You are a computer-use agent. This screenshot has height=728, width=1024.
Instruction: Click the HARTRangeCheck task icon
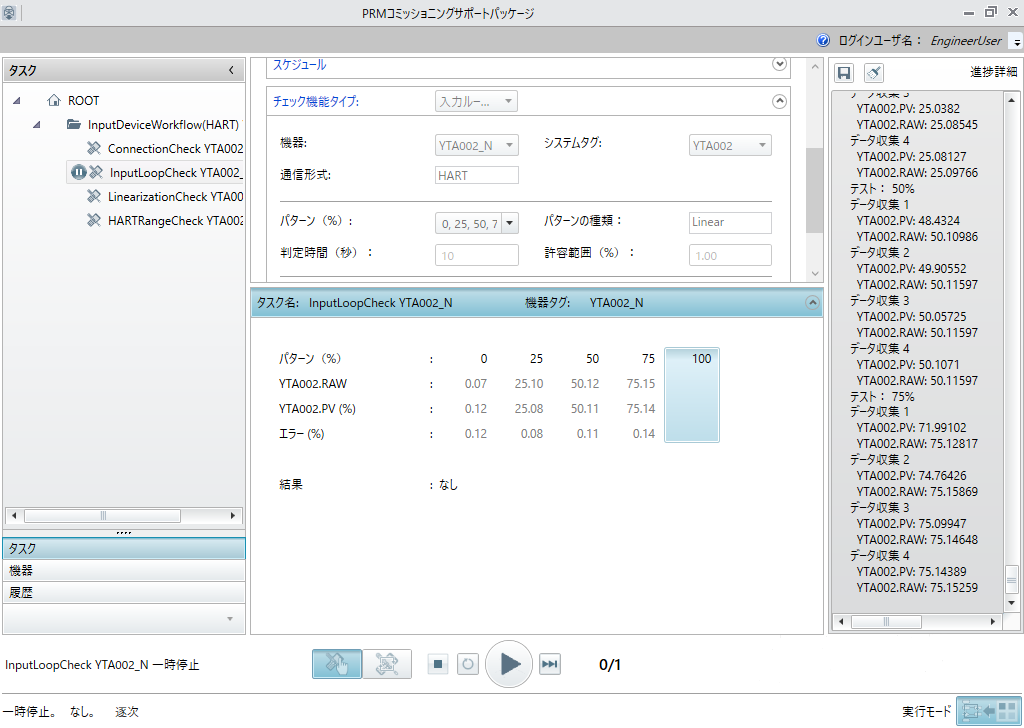point(94,221)
